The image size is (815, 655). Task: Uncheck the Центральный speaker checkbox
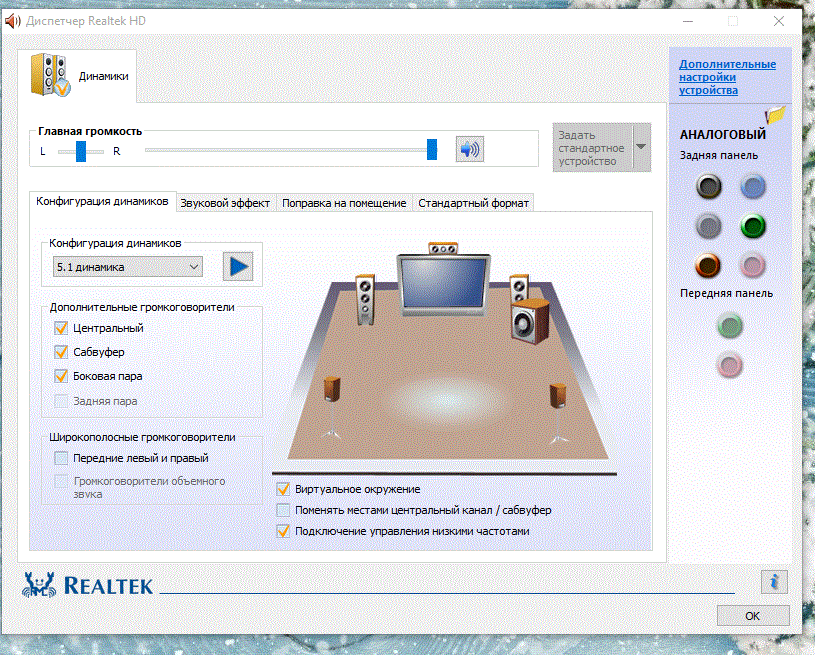click(x=61, y=328)
